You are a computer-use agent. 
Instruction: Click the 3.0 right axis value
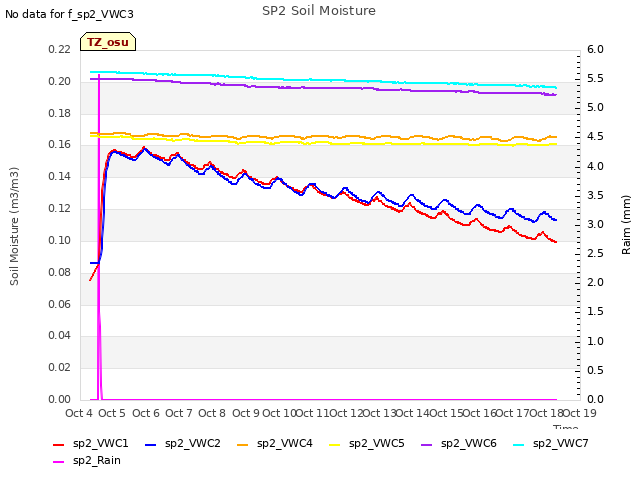click(x=595, y=224)
